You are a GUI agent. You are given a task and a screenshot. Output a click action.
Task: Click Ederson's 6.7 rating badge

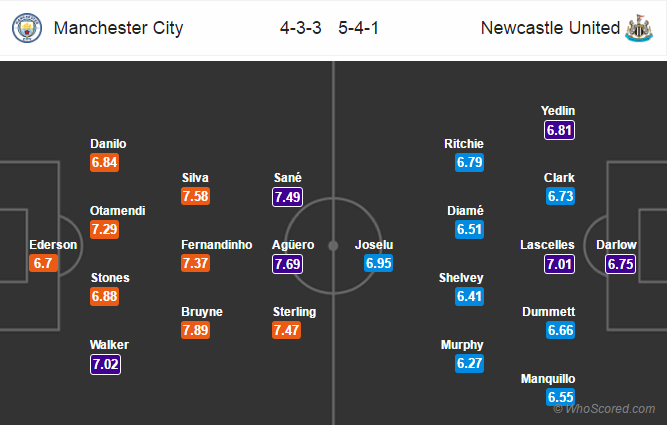(x=43, y=263)
